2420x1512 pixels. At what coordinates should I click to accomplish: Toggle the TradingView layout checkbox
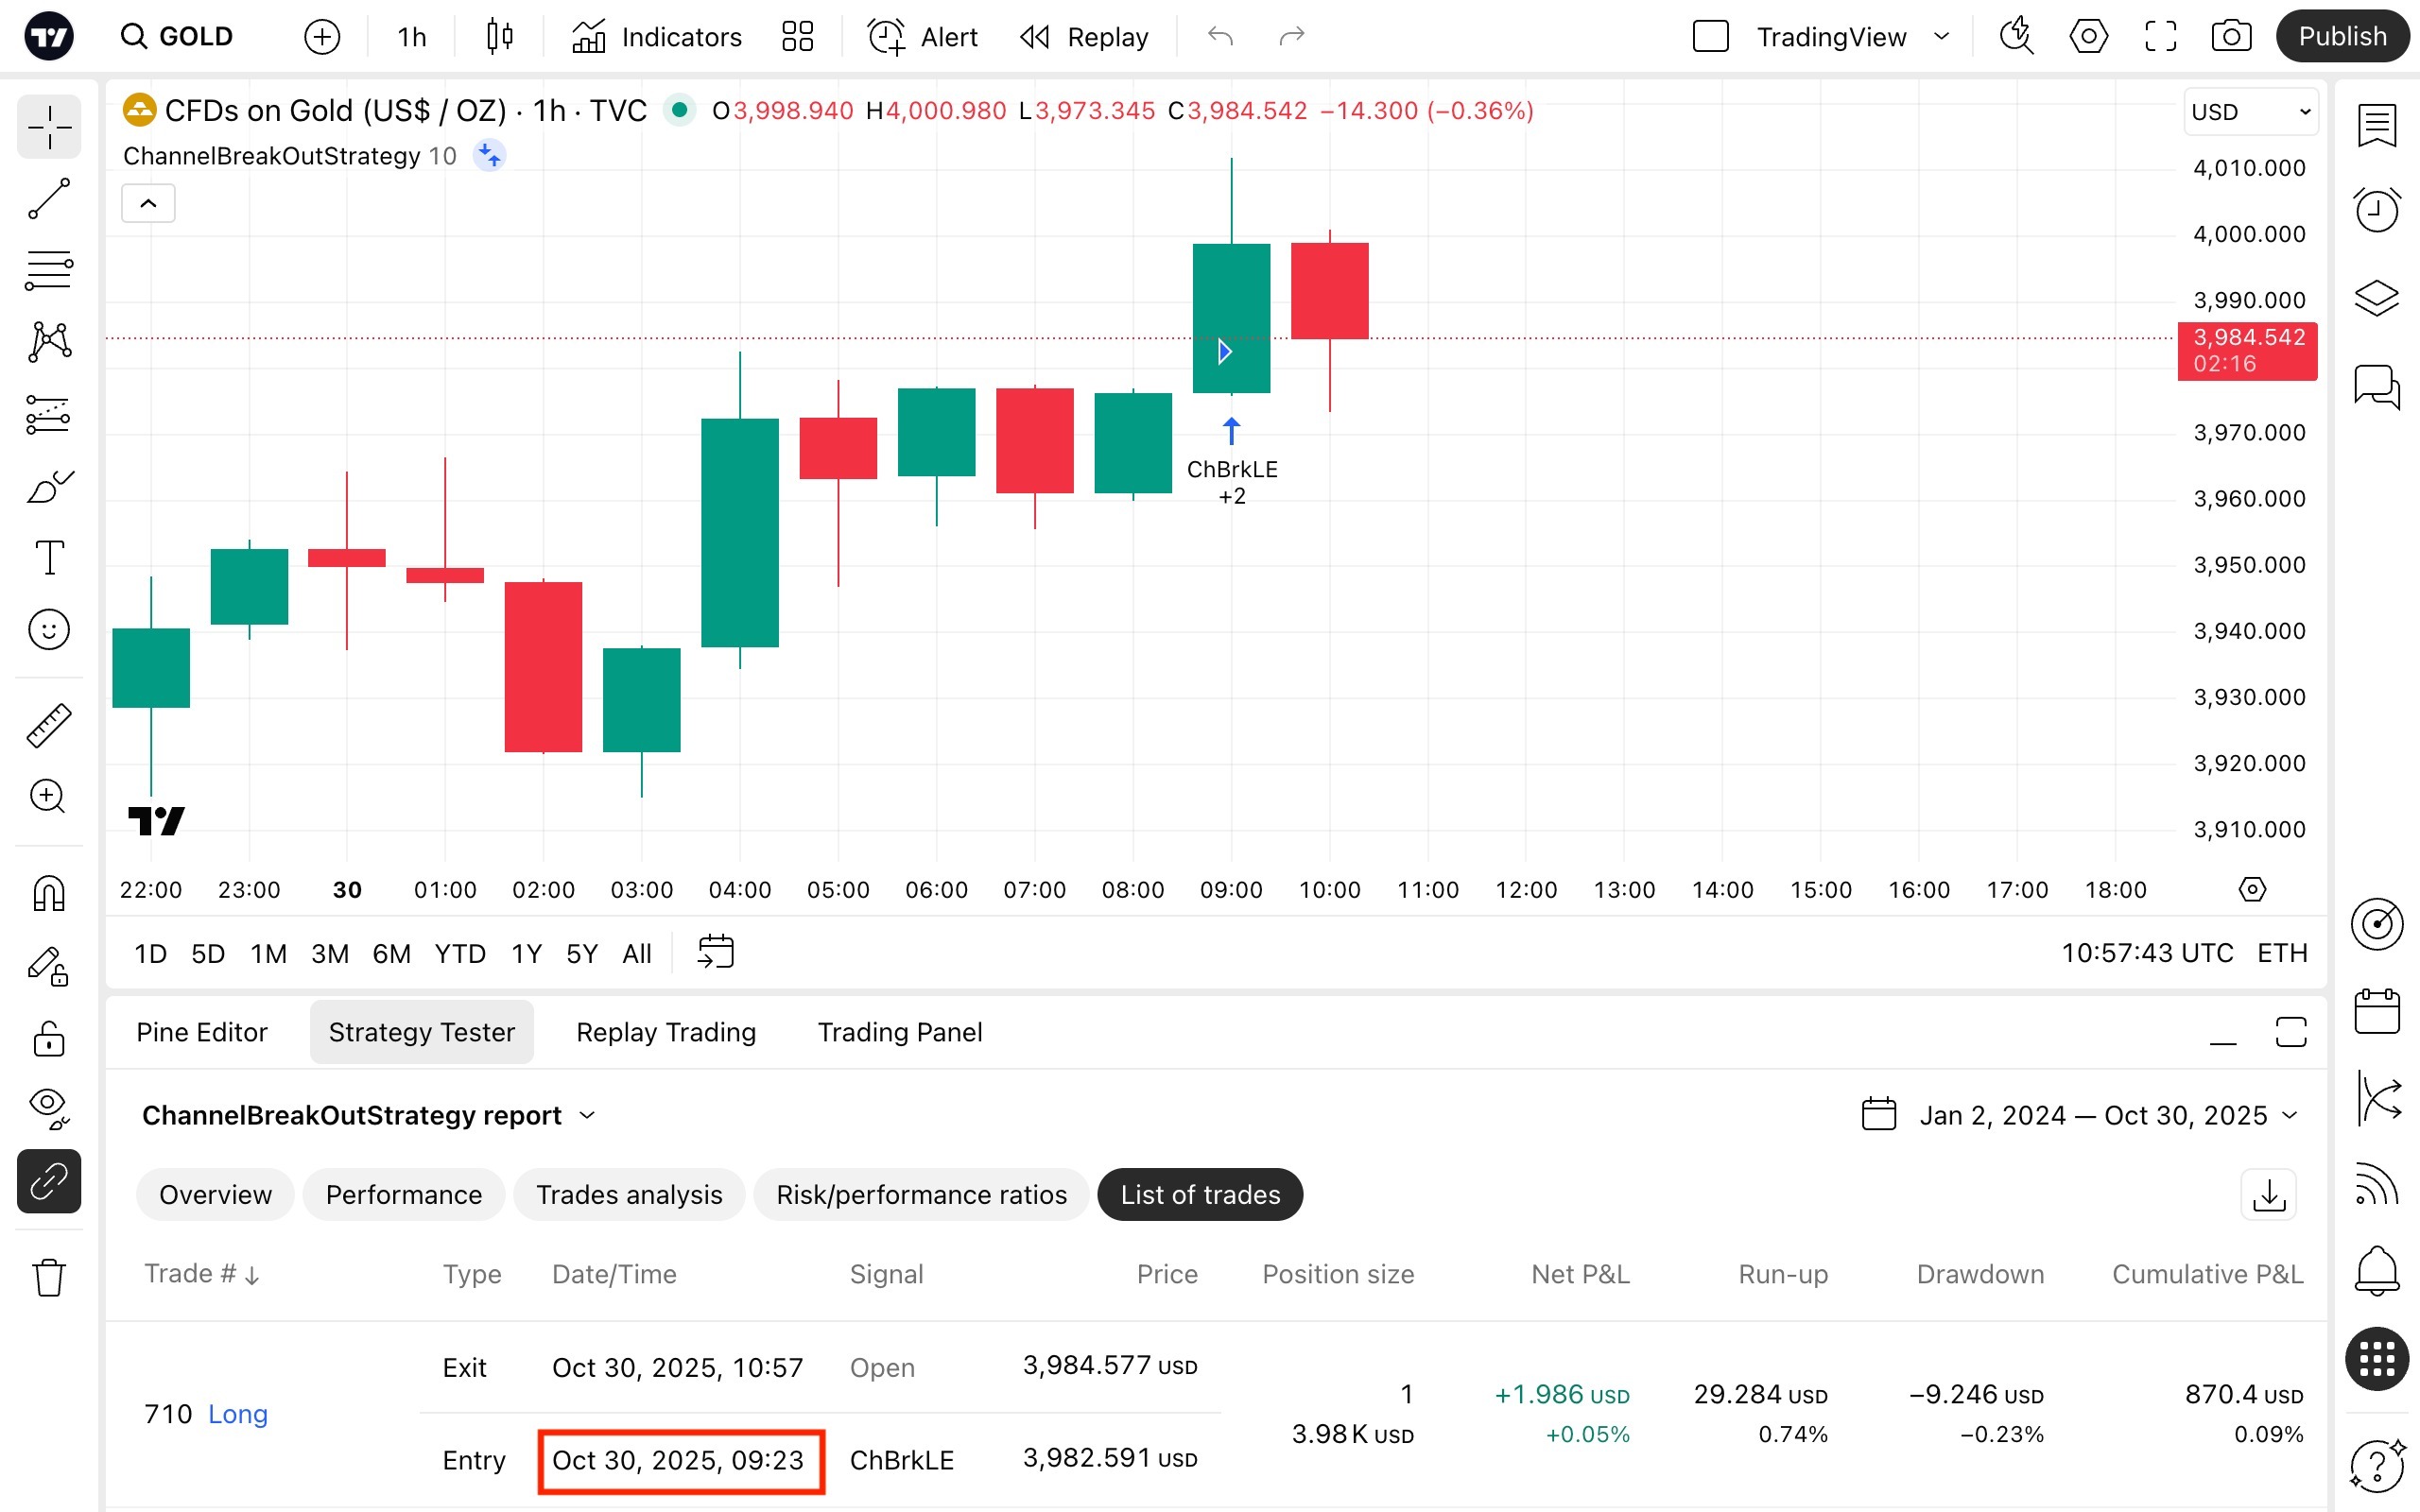coord(1710,37)
